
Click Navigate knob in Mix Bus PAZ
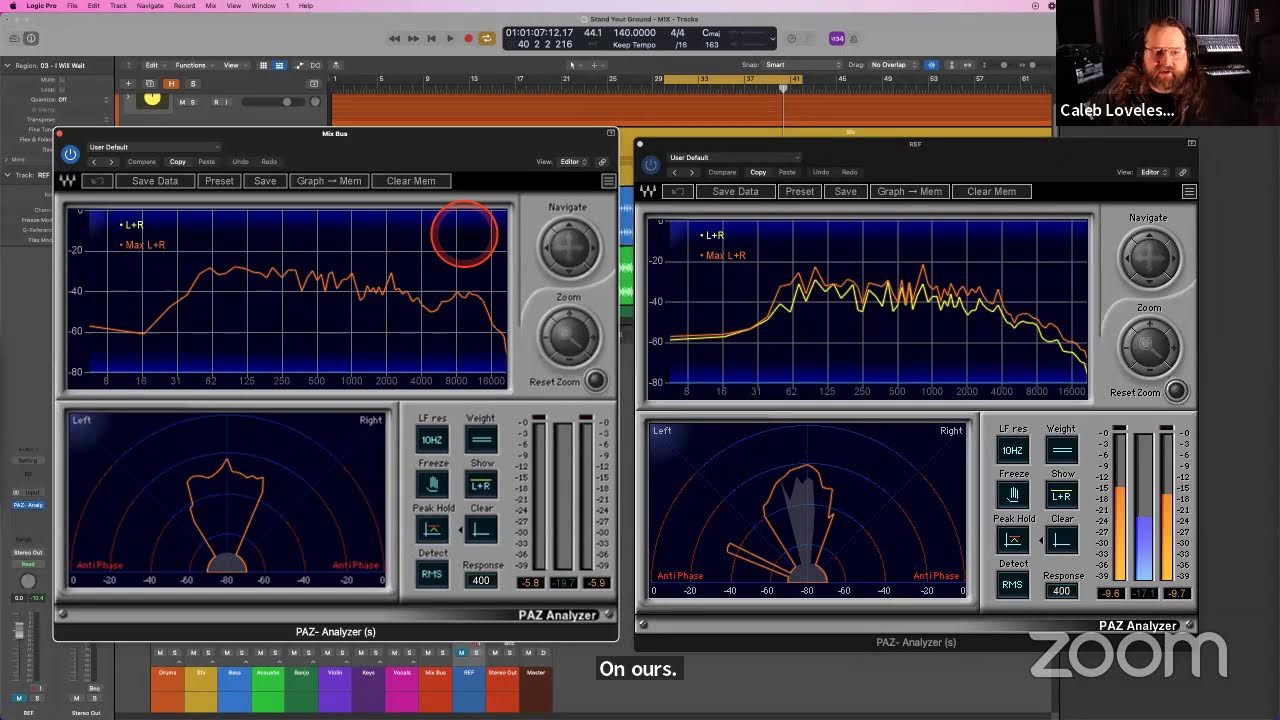(568, 246)
